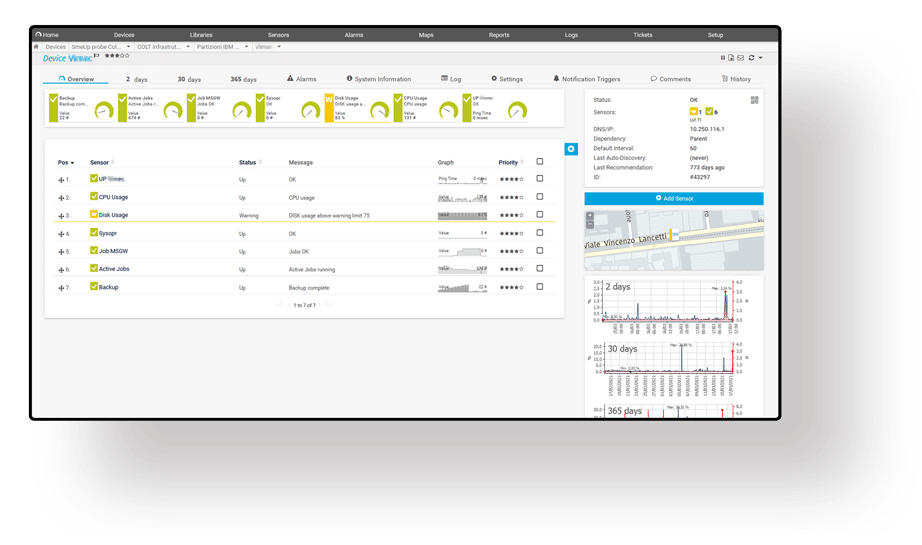Click the Disk Usage gauge at the top
The height and width of the screenshot is (545, 922).
tap(360, 108)
